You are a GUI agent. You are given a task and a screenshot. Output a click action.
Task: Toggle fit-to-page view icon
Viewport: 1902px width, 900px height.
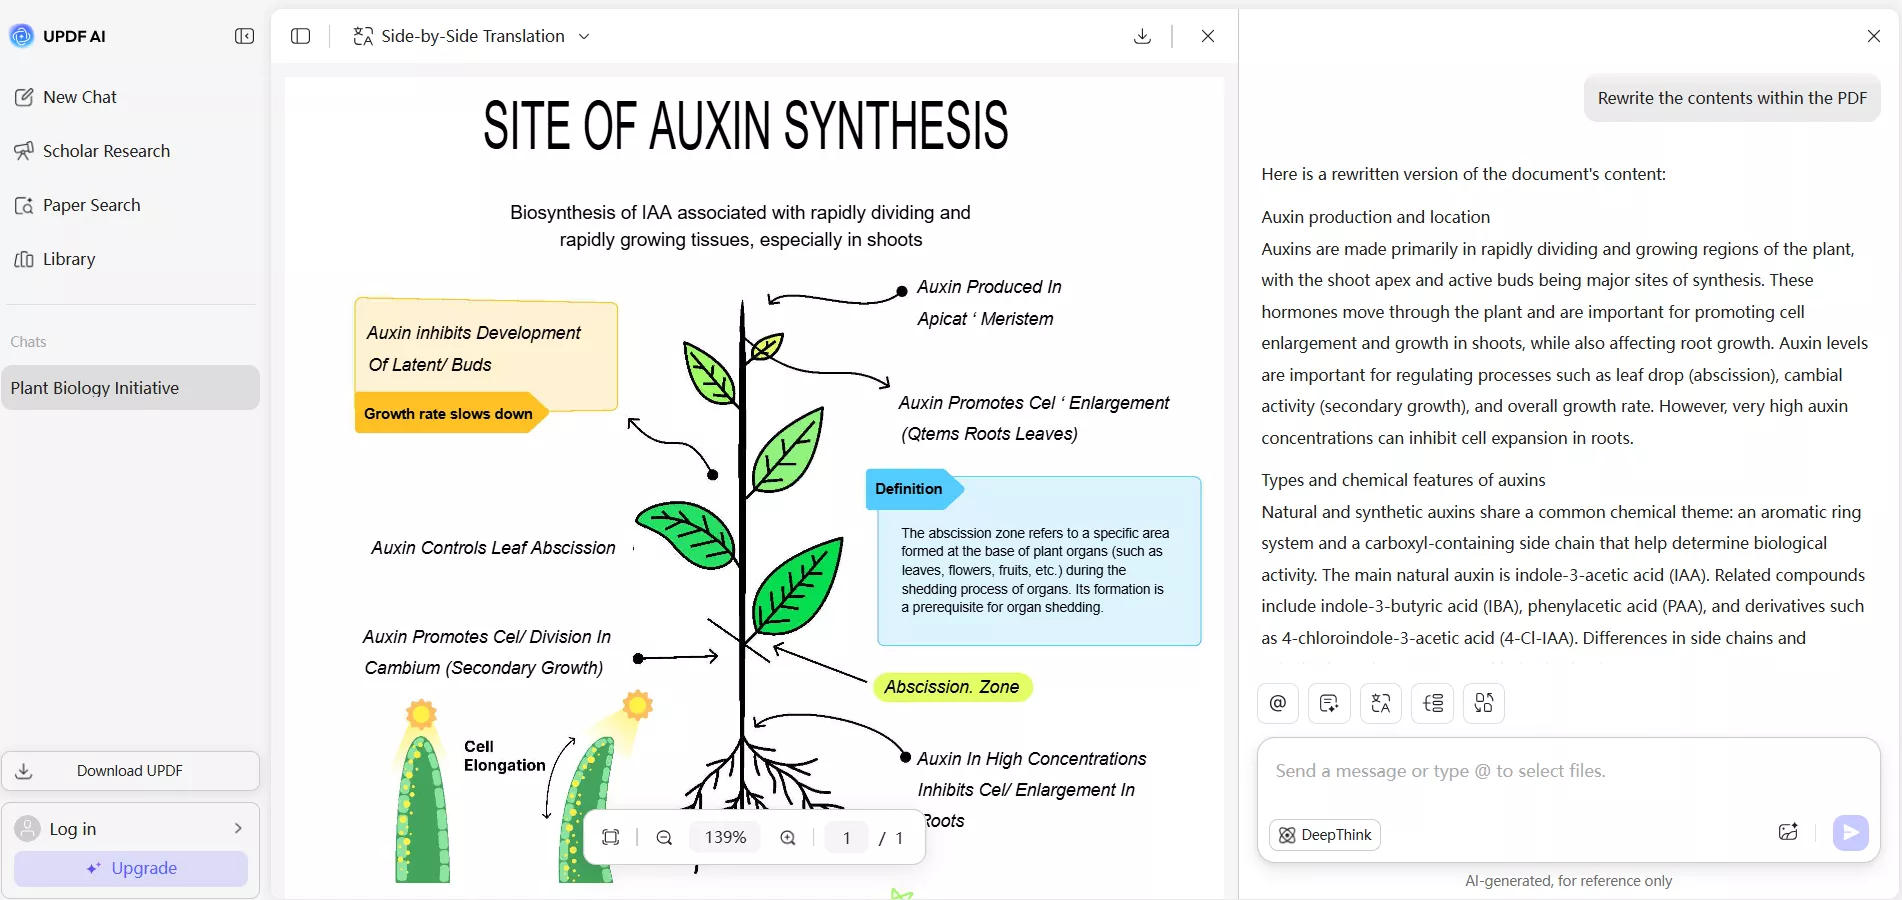point(611,838)
